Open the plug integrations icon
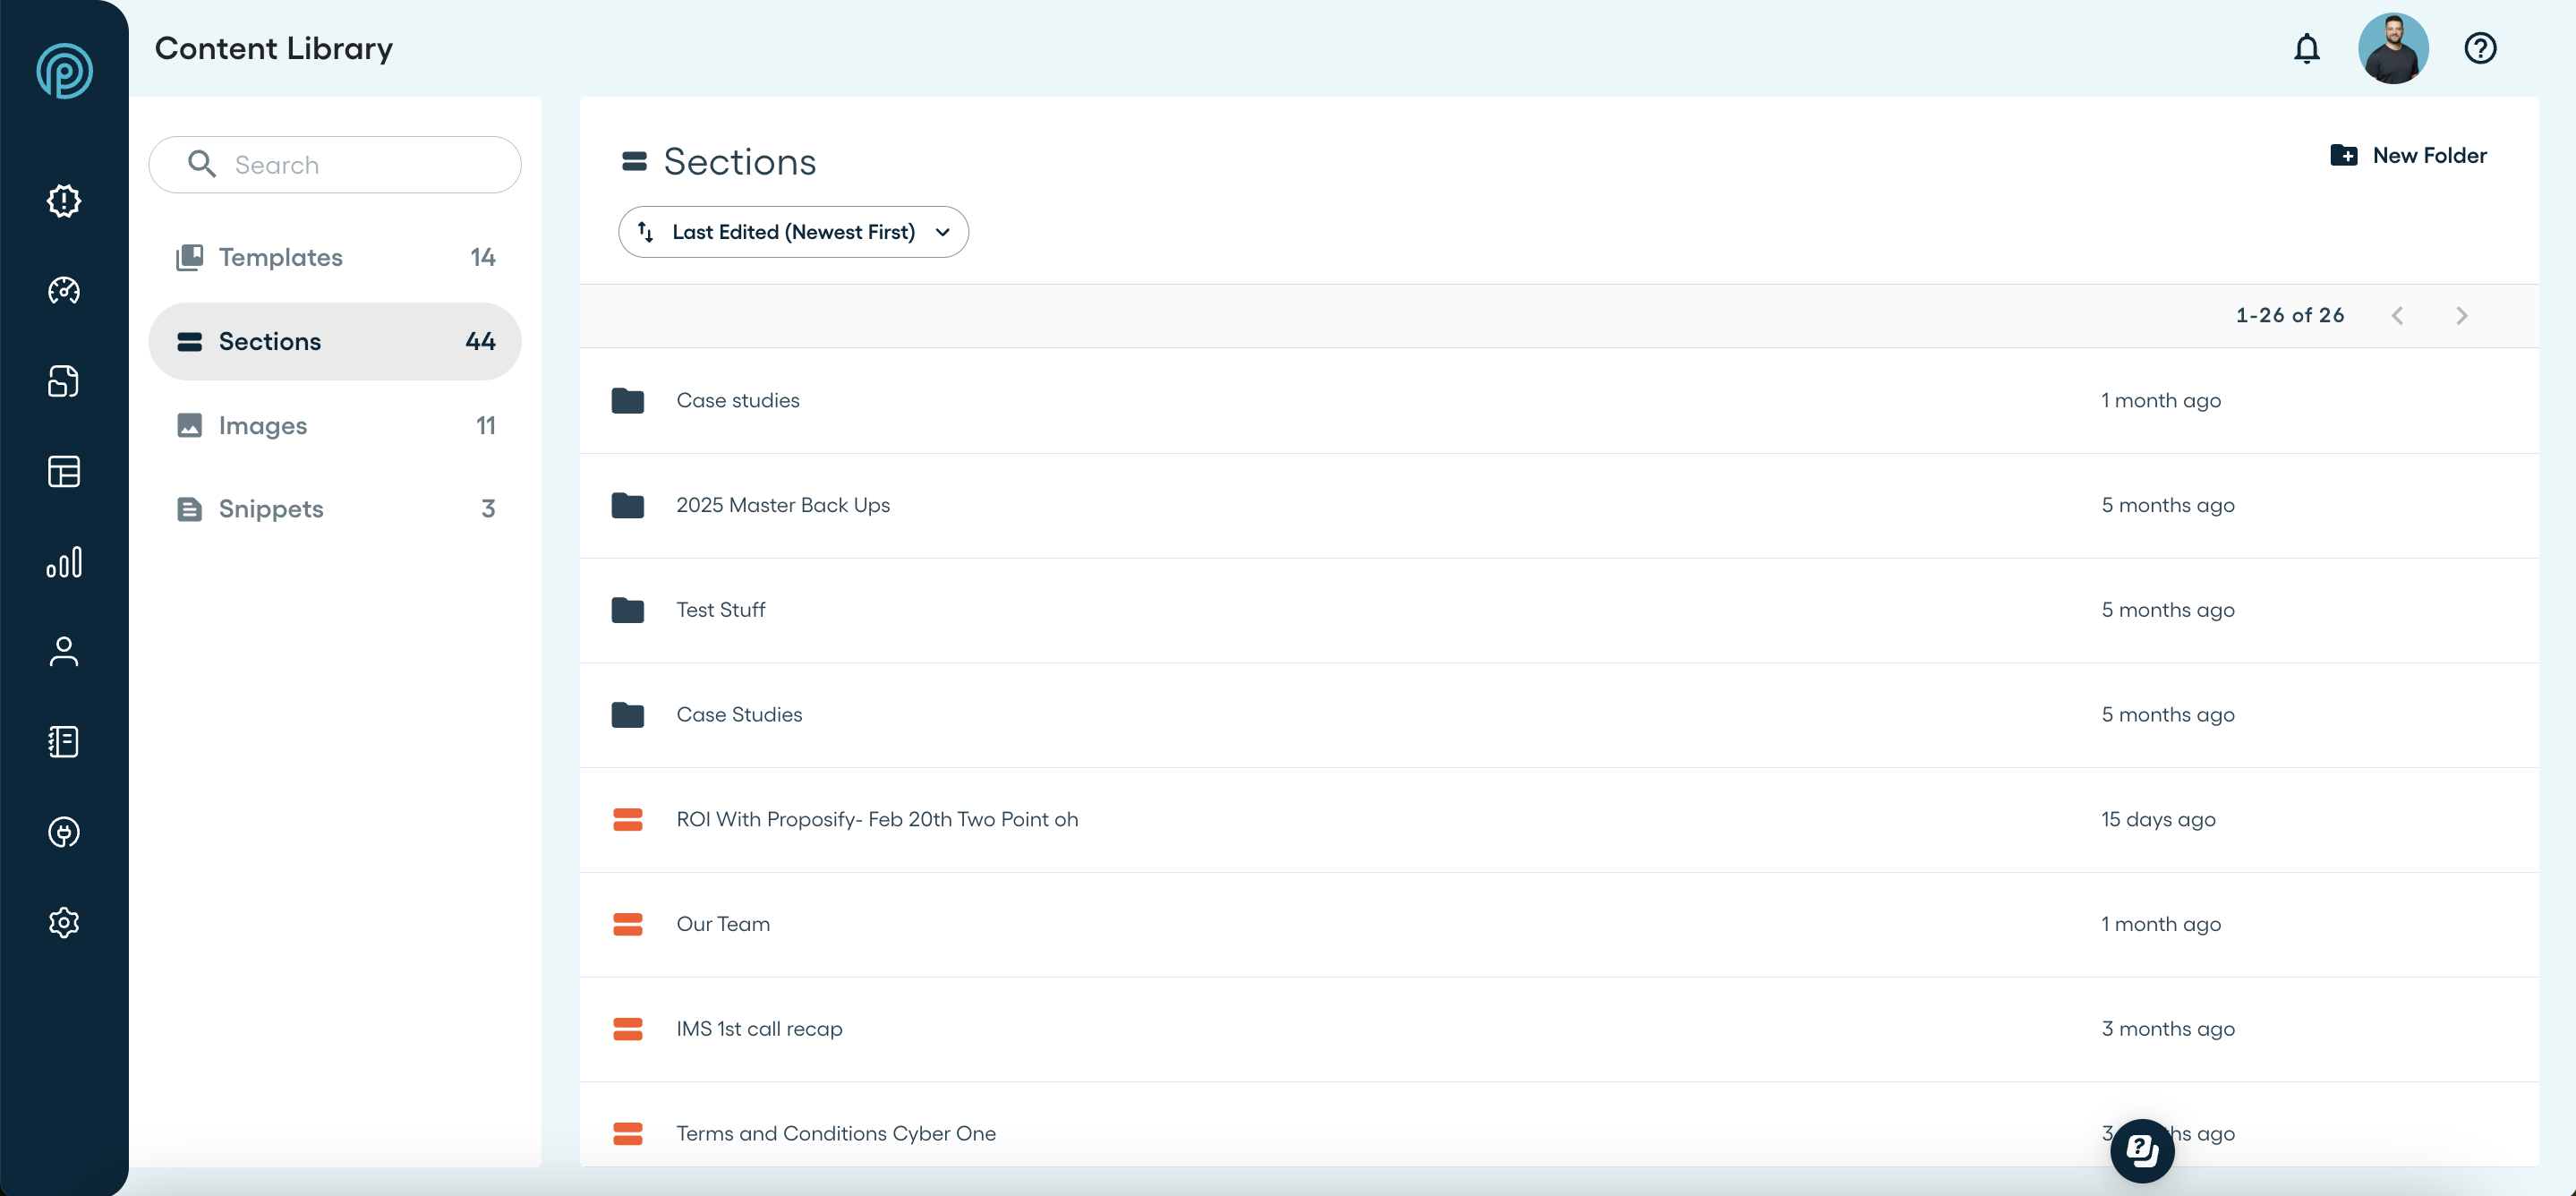Screen dimensions: 2576x1196 [x=64, y=832]
